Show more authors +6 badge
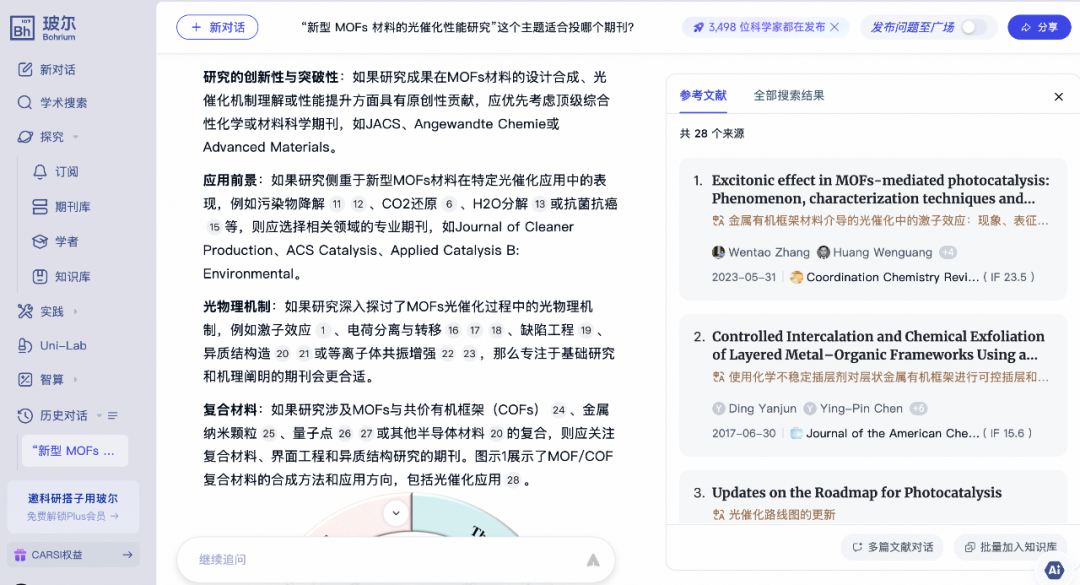Viewport: 1080px width, 585px height. 918,409
